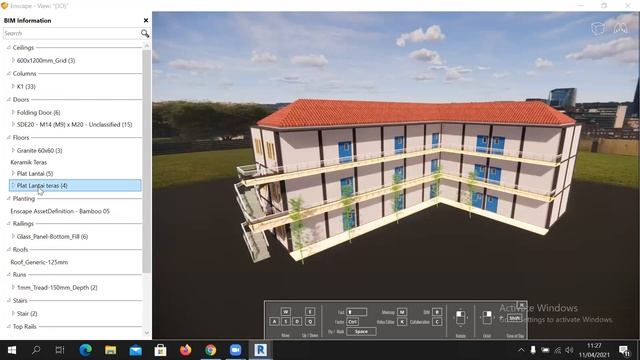
Task: Expand the Granite 60x60 (3) item
Action: coord(13,151)
